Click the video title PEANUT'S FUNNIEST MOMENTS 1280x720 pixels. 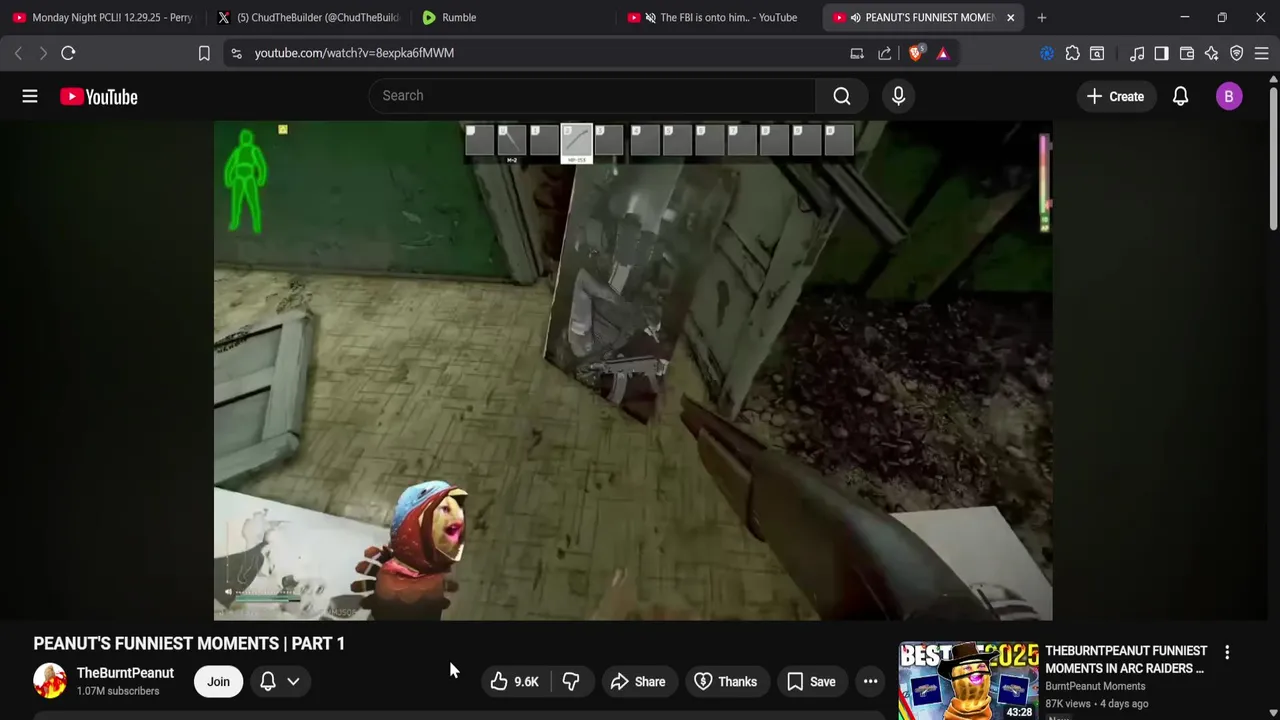tap(189, 643)
